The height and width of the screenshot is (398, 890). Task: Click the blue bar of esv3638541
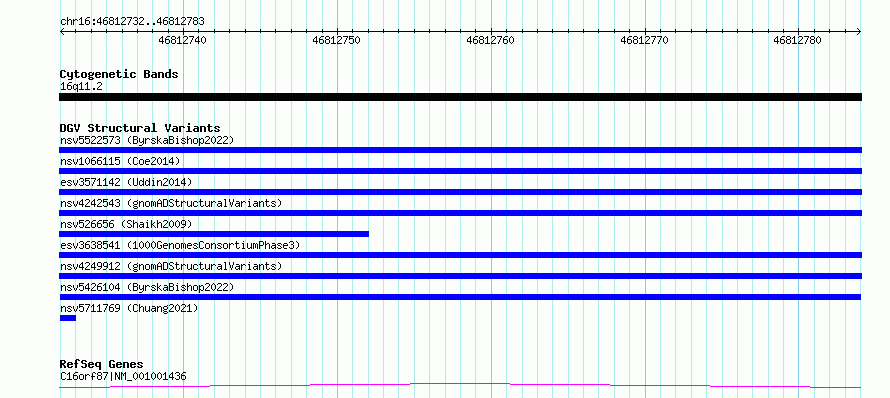460,255
